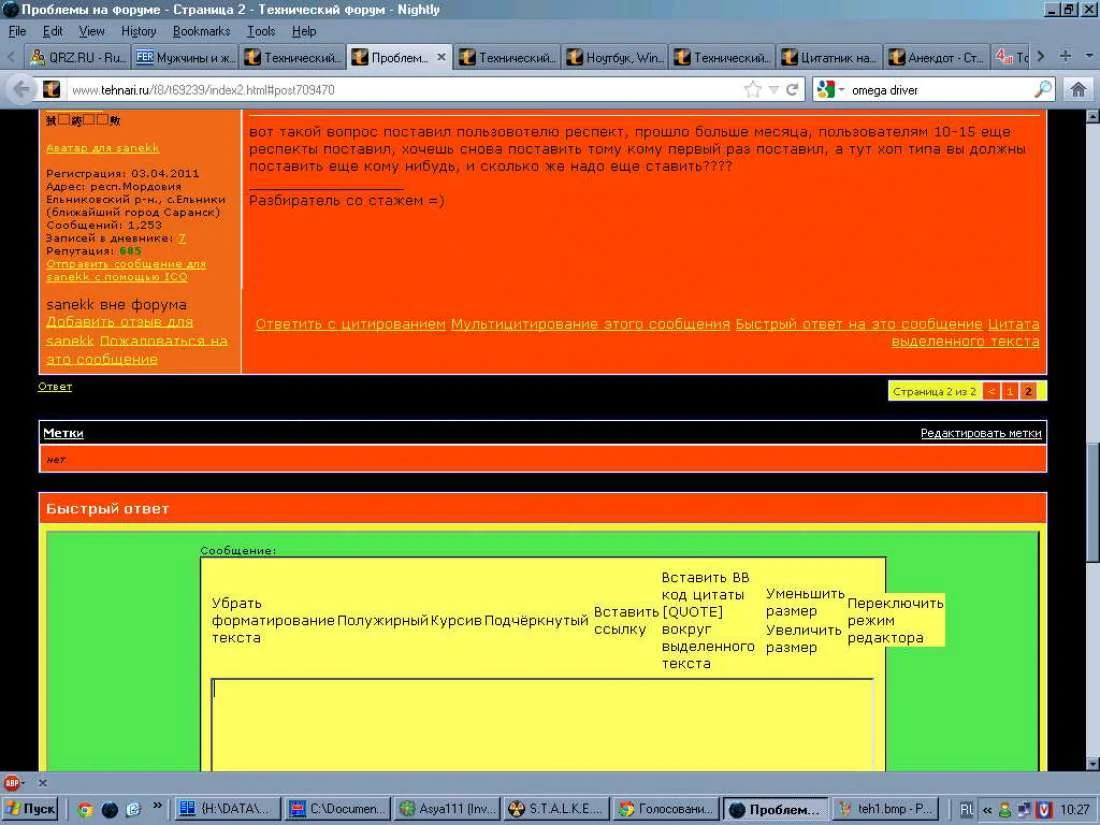Viewport: 1100px width, 825px height.
Task: Click the page vertical scrollbar thumb
Action: coord(1092,502)
